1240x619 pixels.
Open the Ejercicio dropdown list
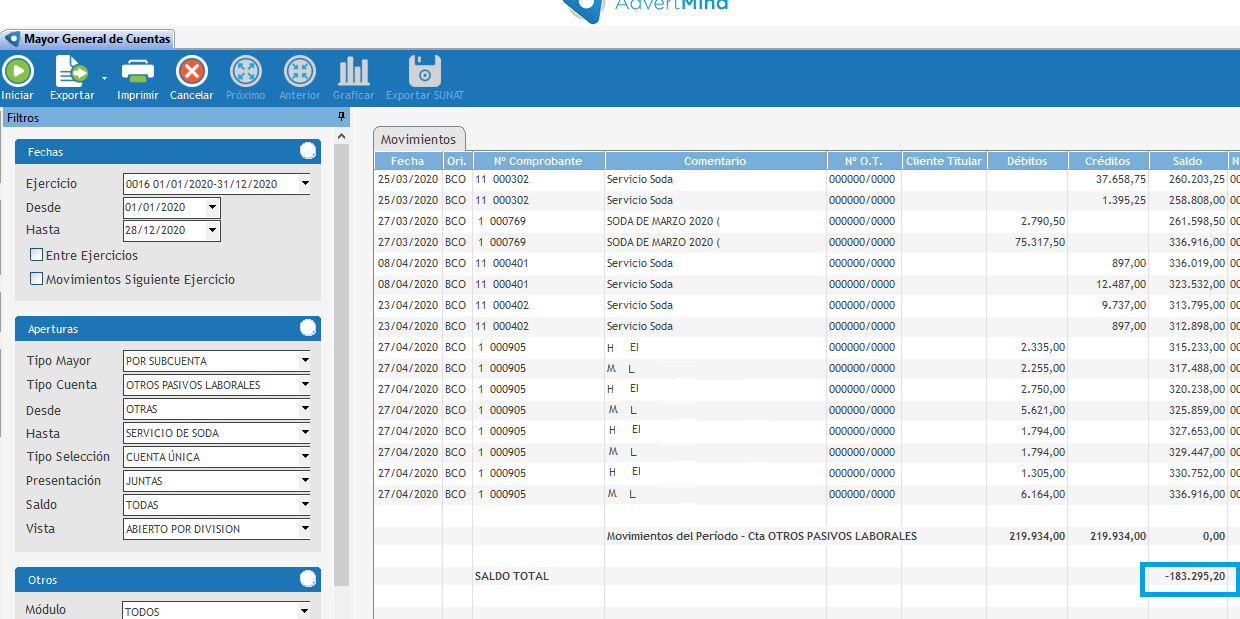(x=305, y=184)
